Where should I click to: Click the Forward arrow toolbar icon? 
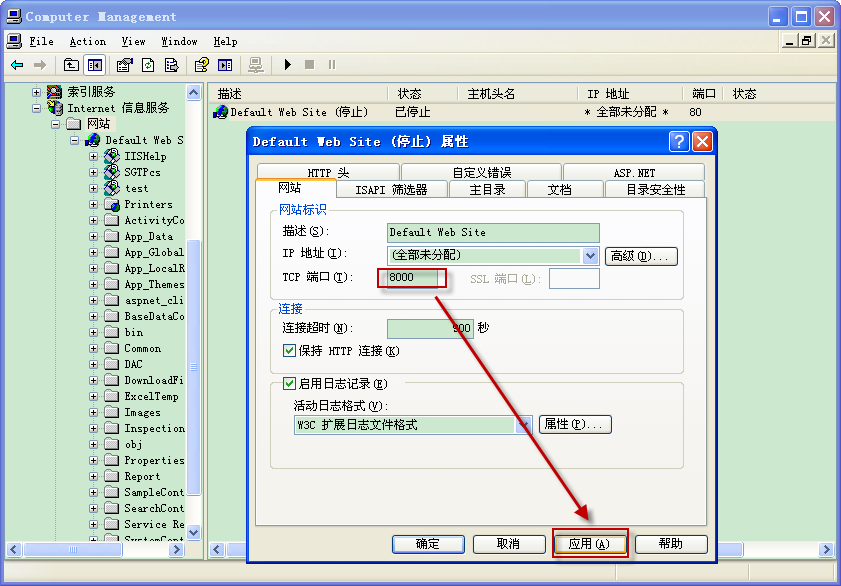pyautogui.click(x=40, y=65)
